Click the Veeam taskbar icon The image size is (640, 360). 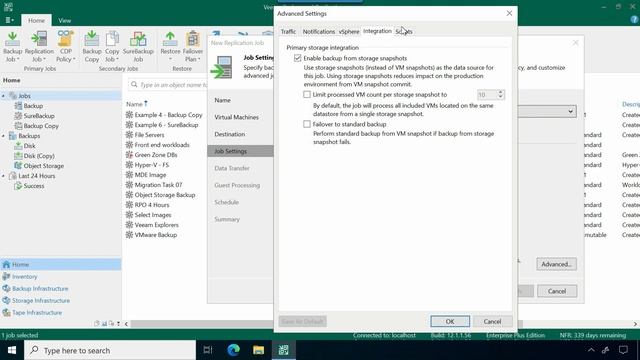284,350
